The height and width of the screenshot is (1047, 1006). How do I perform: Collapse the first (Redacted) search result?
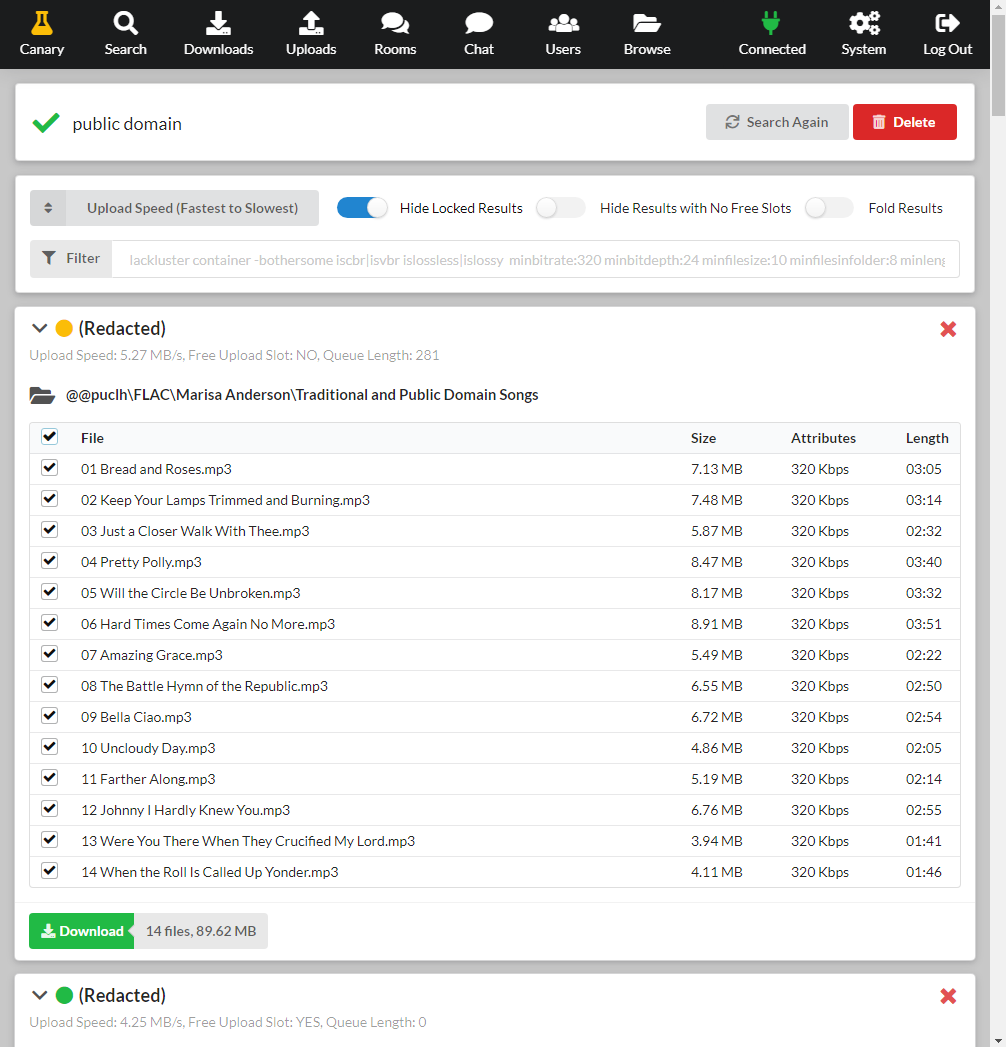click(39, 327)
